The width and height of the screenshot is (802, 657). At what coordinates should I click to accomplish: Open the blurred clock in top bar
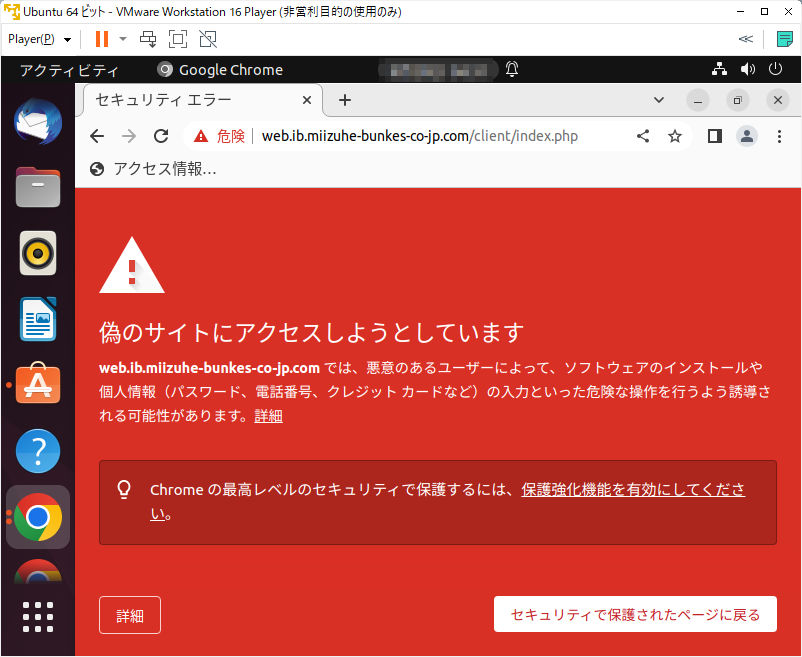438,70
